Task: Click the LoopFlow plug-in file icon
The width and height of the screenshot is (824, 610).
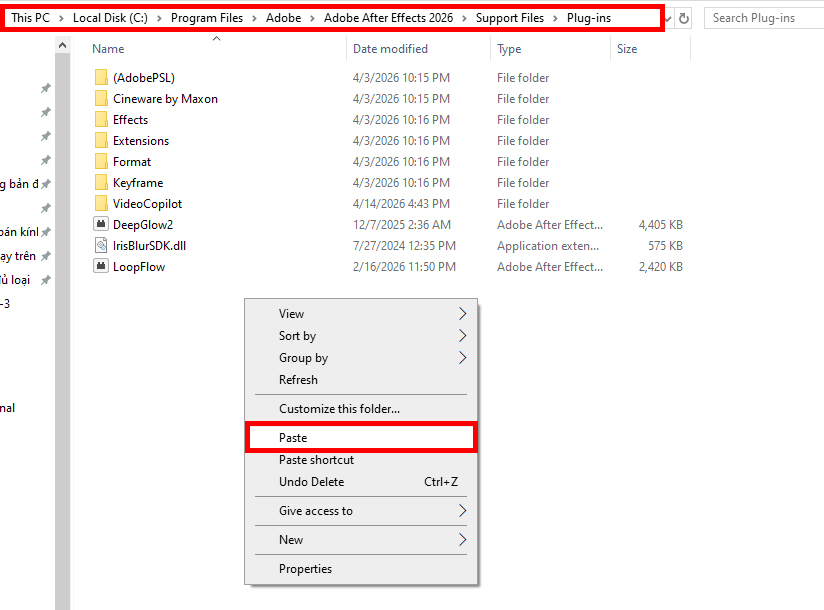Action: coord(101,266)
